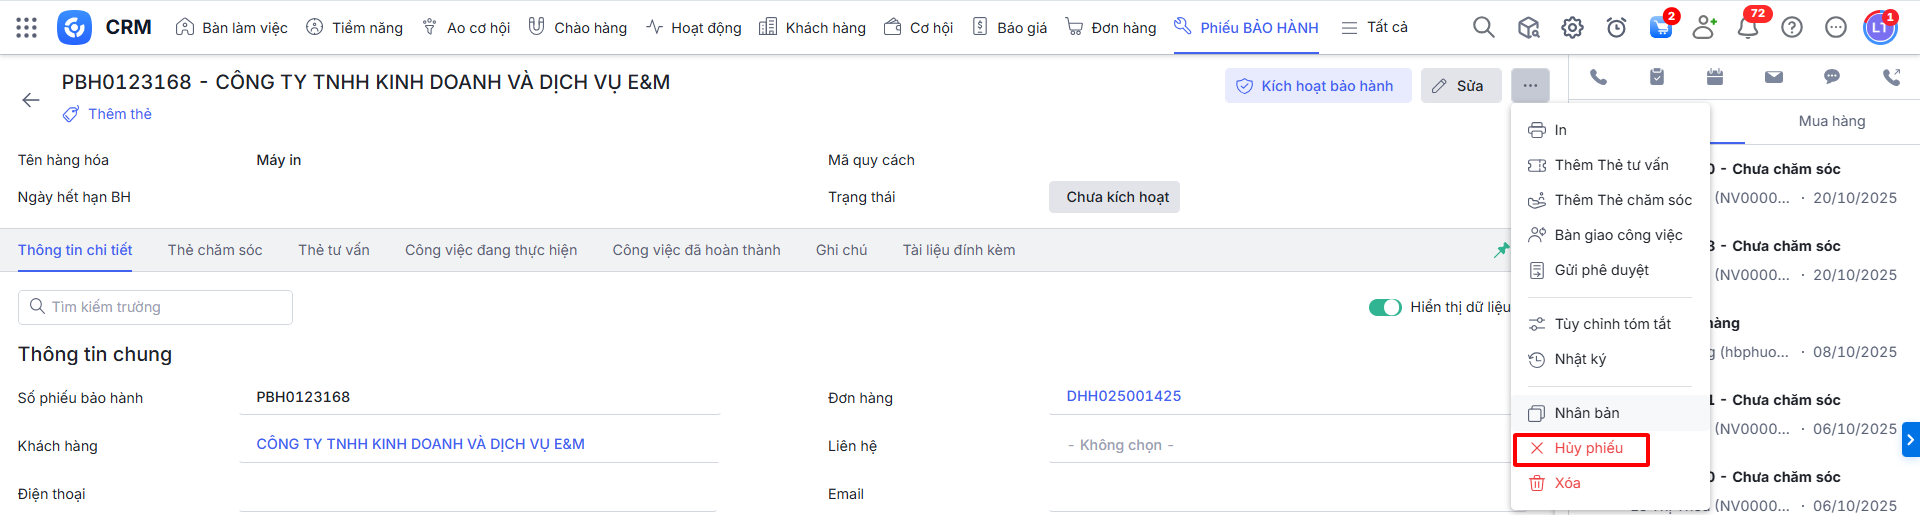Open the settings gear icon
The width and height of the screenshot is (1920, 515).
[1572, 27]
